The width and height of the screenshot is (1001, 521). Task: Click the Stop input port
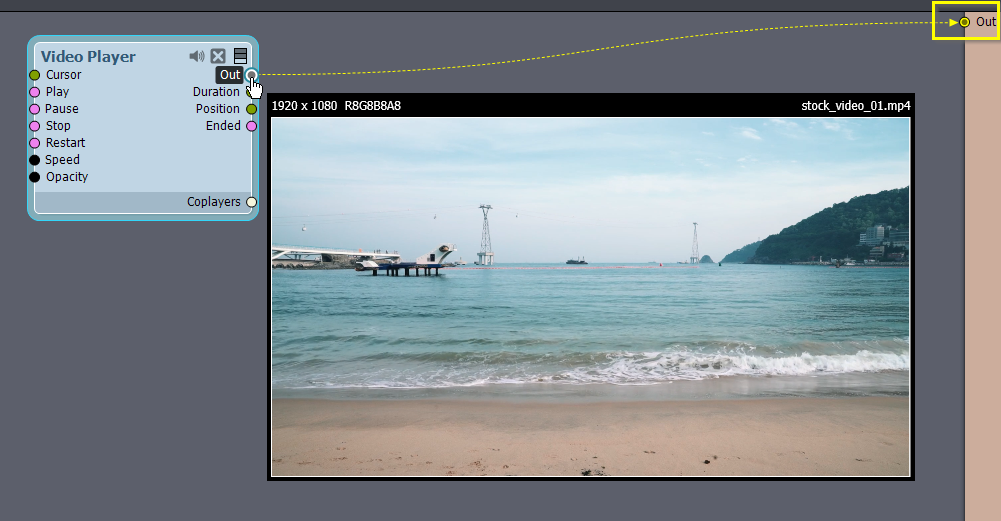[34, 126]
